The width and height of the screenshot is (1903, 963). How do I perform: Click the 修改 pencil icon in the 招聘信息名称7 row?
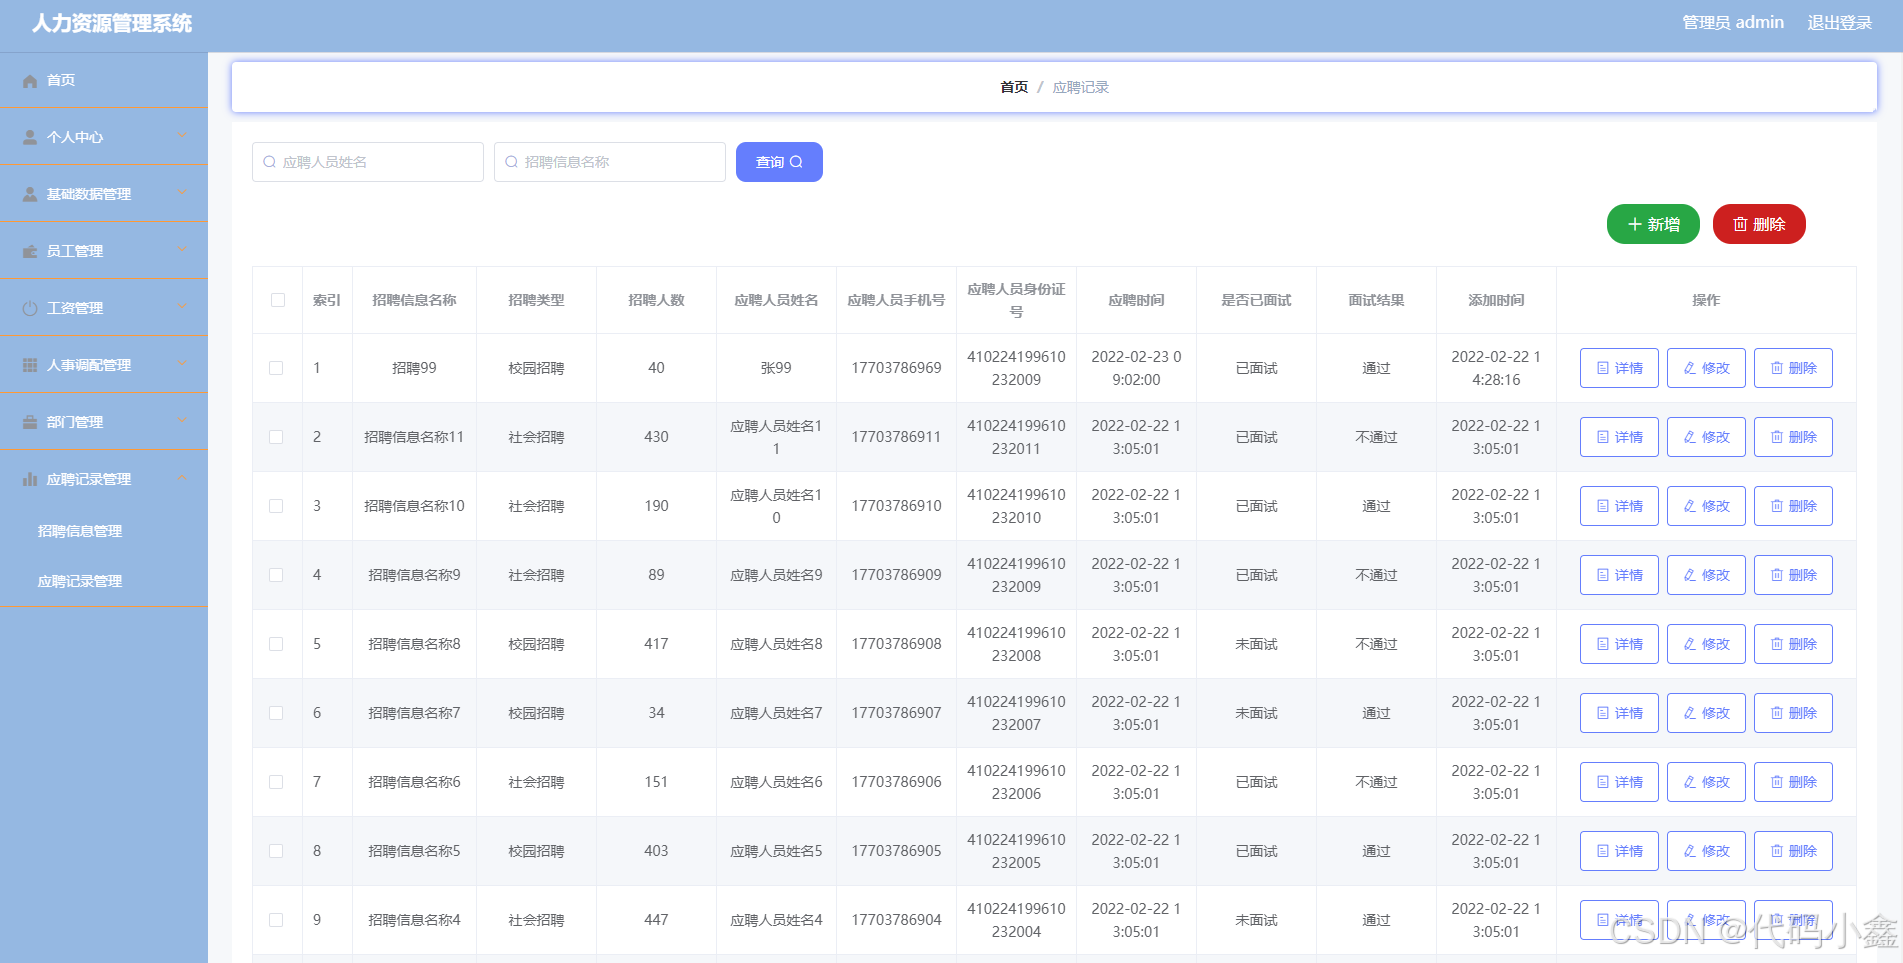[1690, 713]
